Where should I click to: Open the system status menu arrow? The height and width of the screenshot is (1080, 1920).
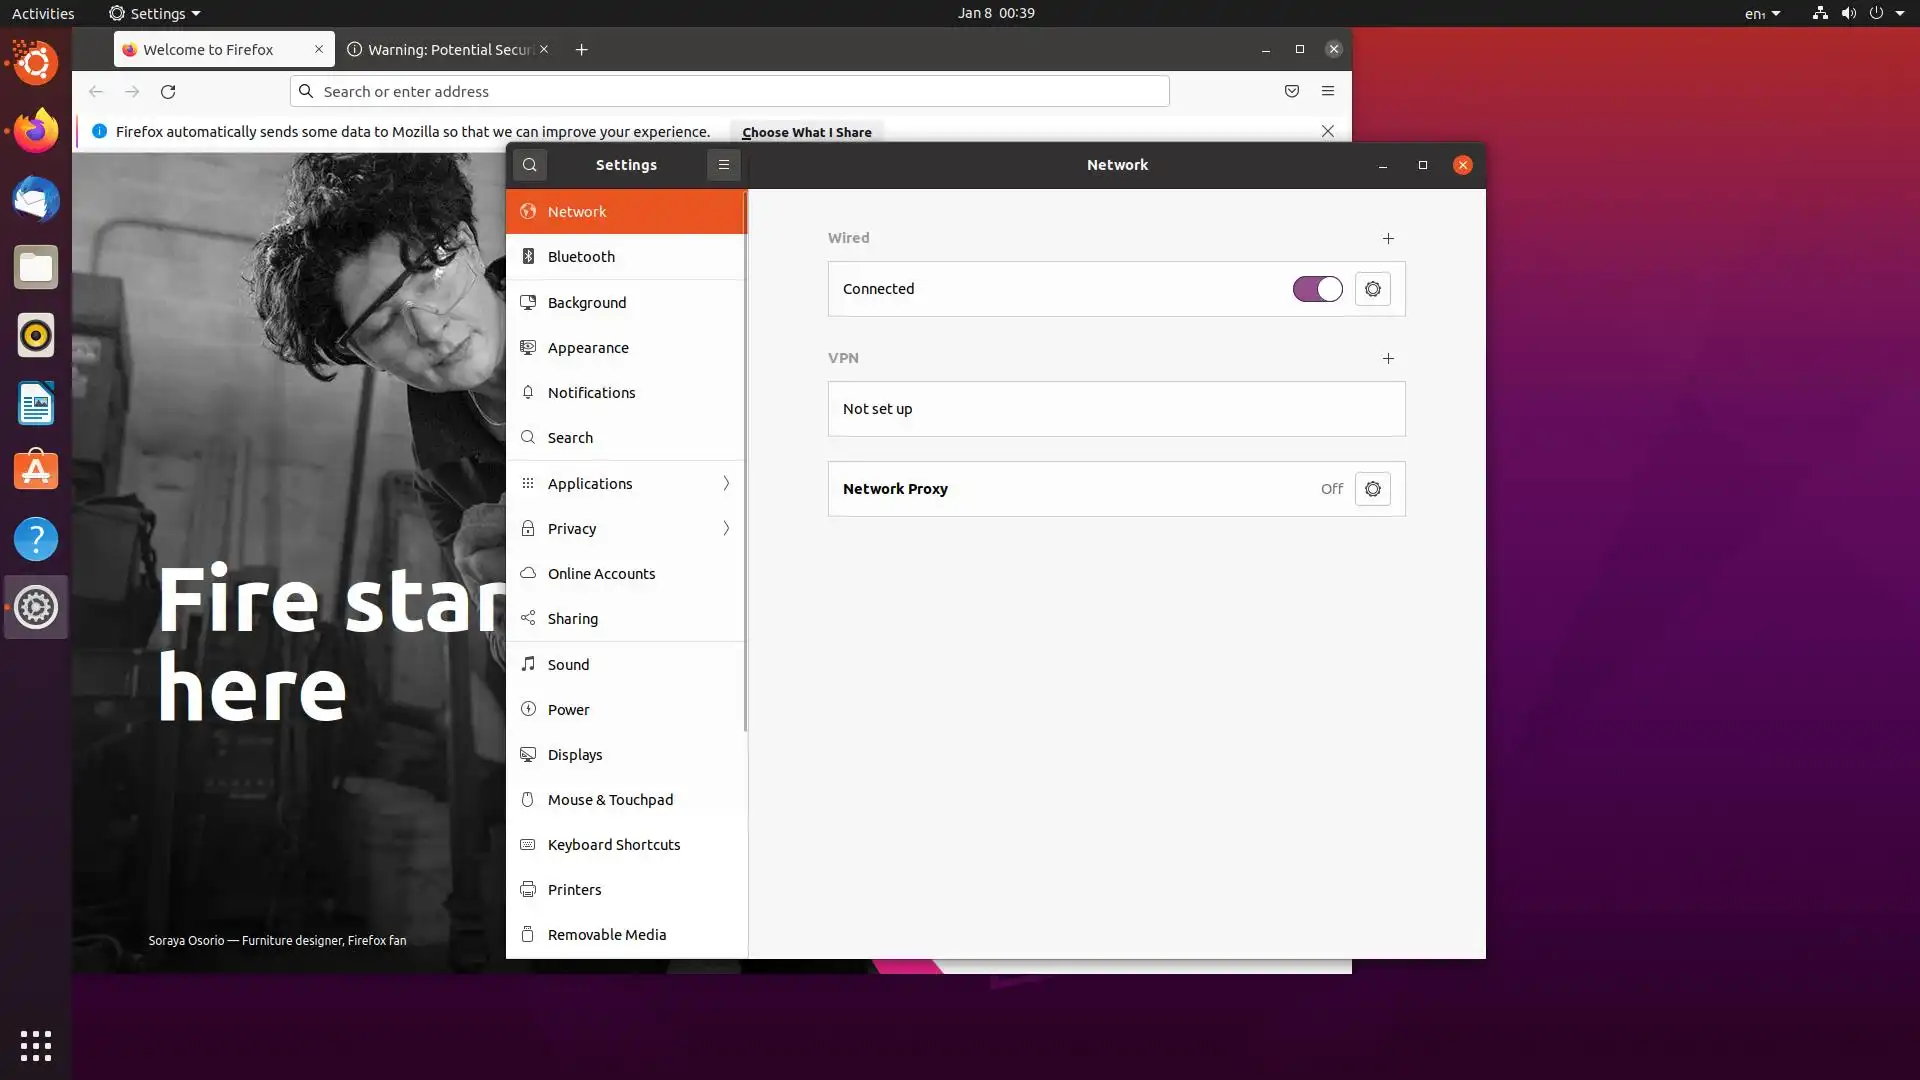pos(1900,13)
